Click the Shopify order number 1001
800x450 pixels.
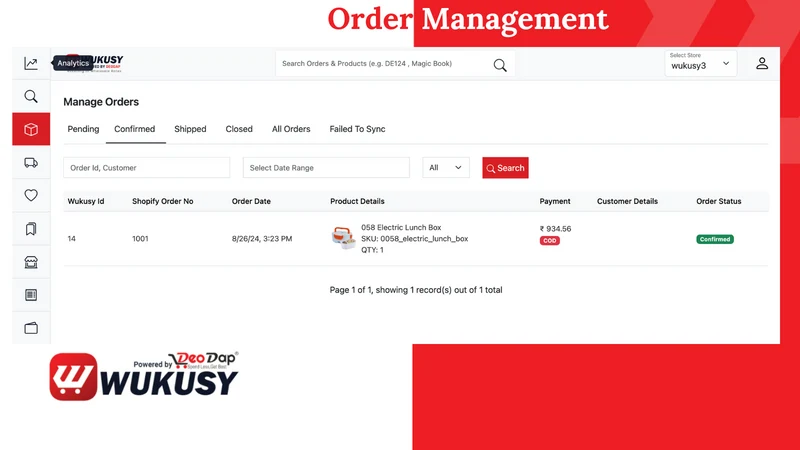(x=140, y=239)
